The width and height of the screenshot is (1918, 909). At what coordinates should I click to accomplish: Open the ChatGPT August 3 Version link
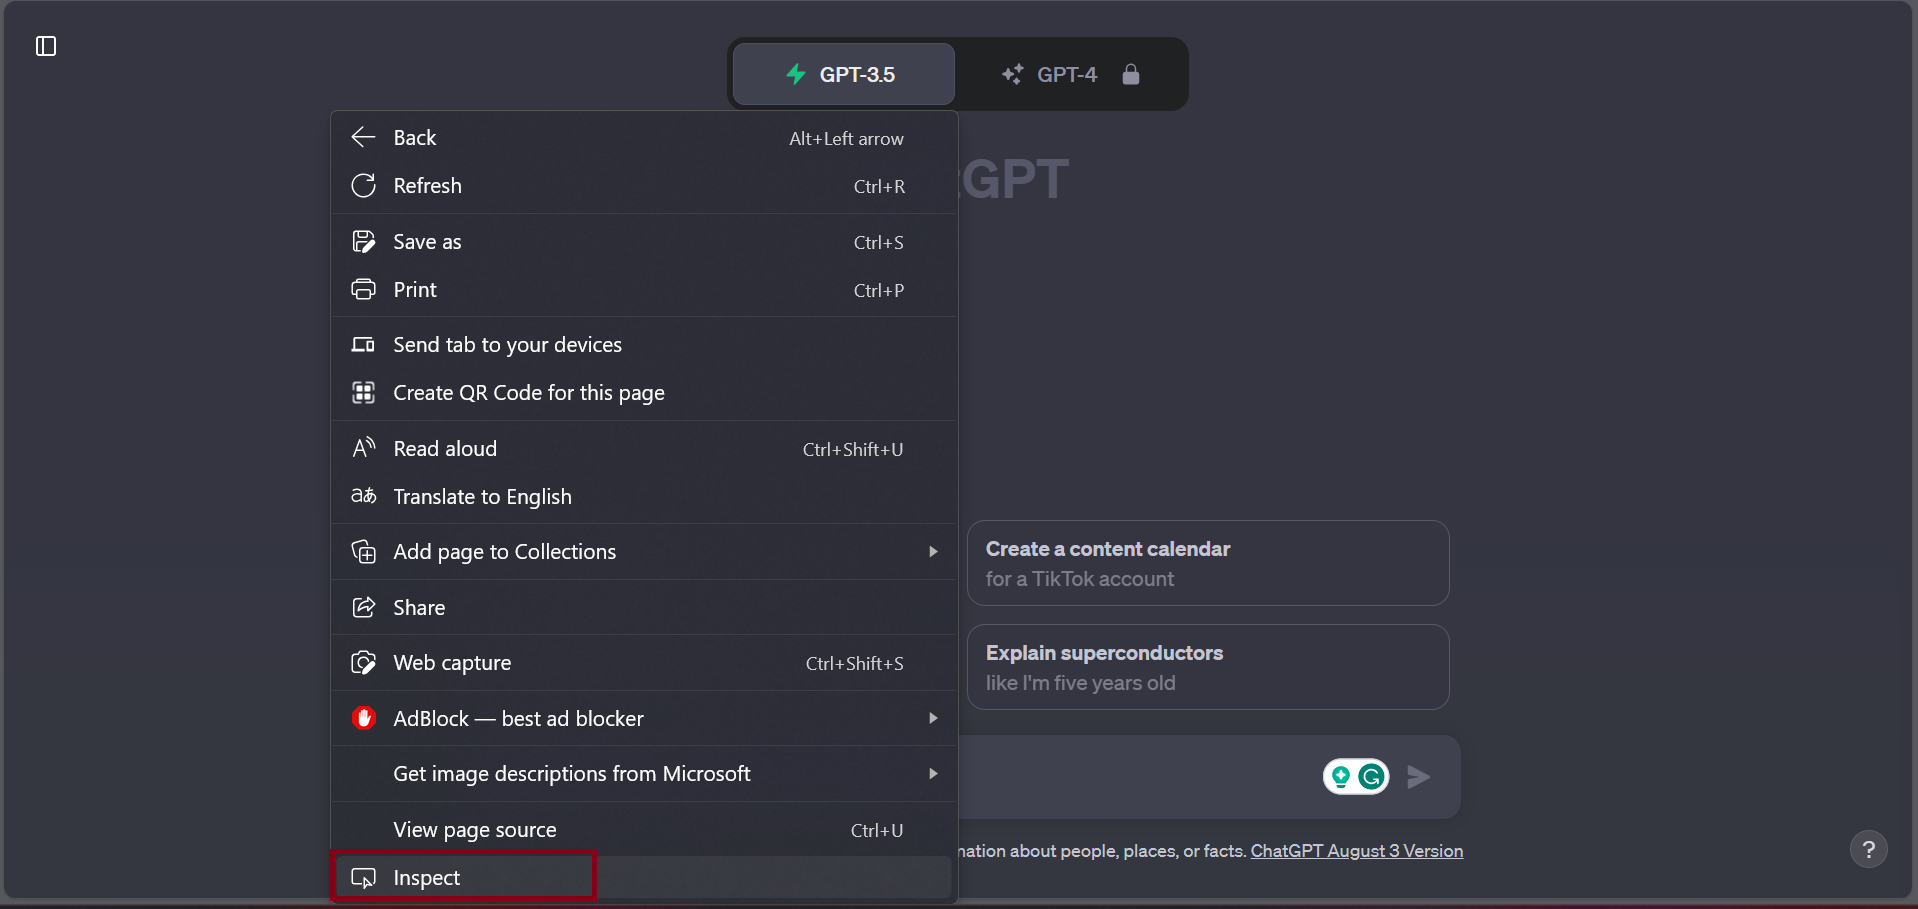click(1356, 851)
